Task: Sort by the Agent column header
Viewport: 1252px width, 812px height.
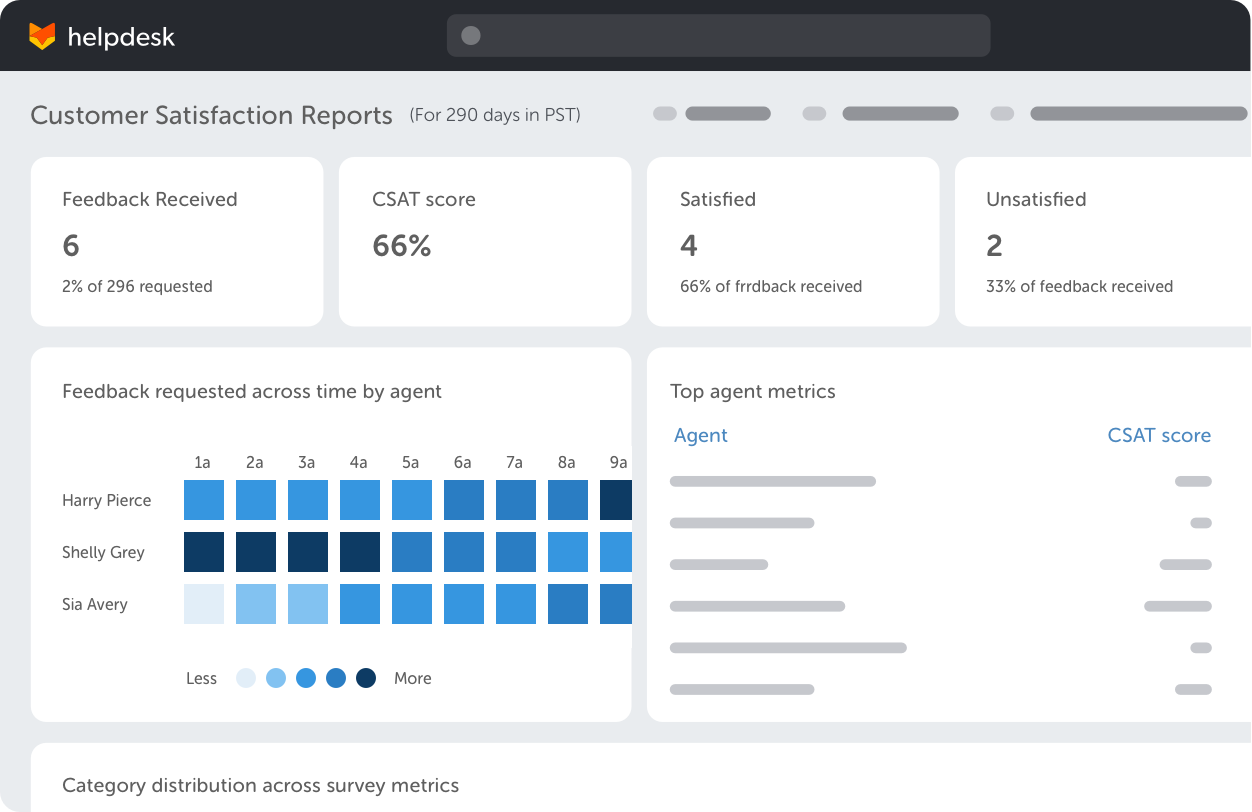Action: coord(701,435)
